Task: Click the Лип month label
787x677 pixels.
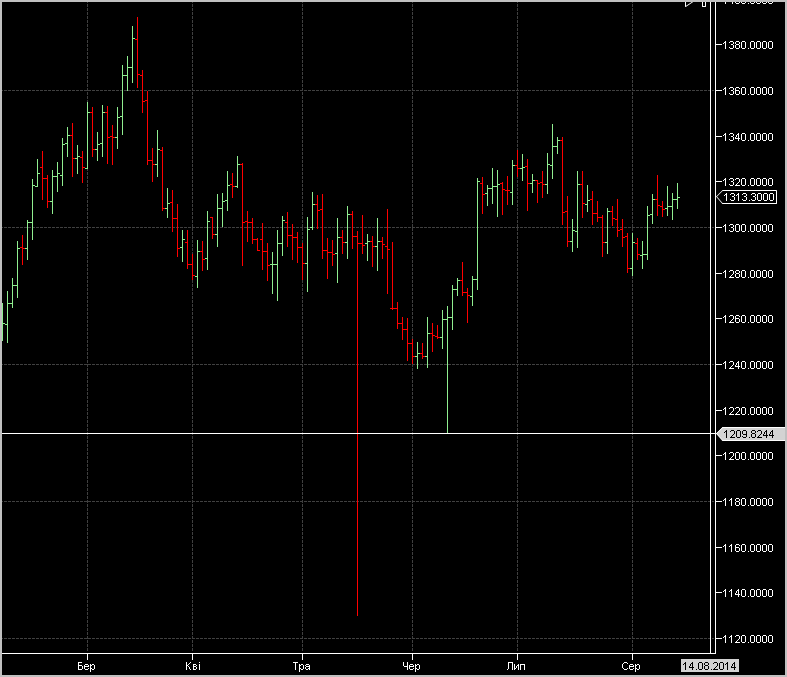Action: pos(516,666)
